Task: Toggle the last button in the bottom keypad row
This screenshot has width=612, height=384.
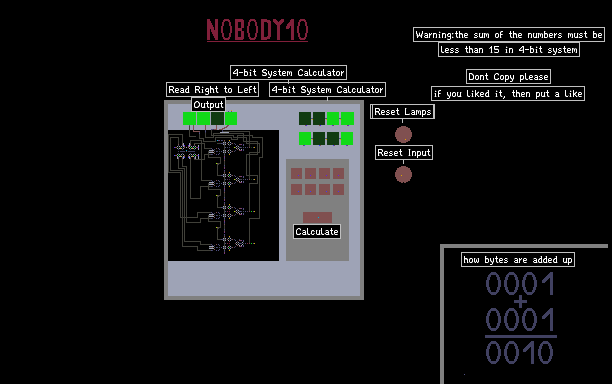Action: coord(338,190)
